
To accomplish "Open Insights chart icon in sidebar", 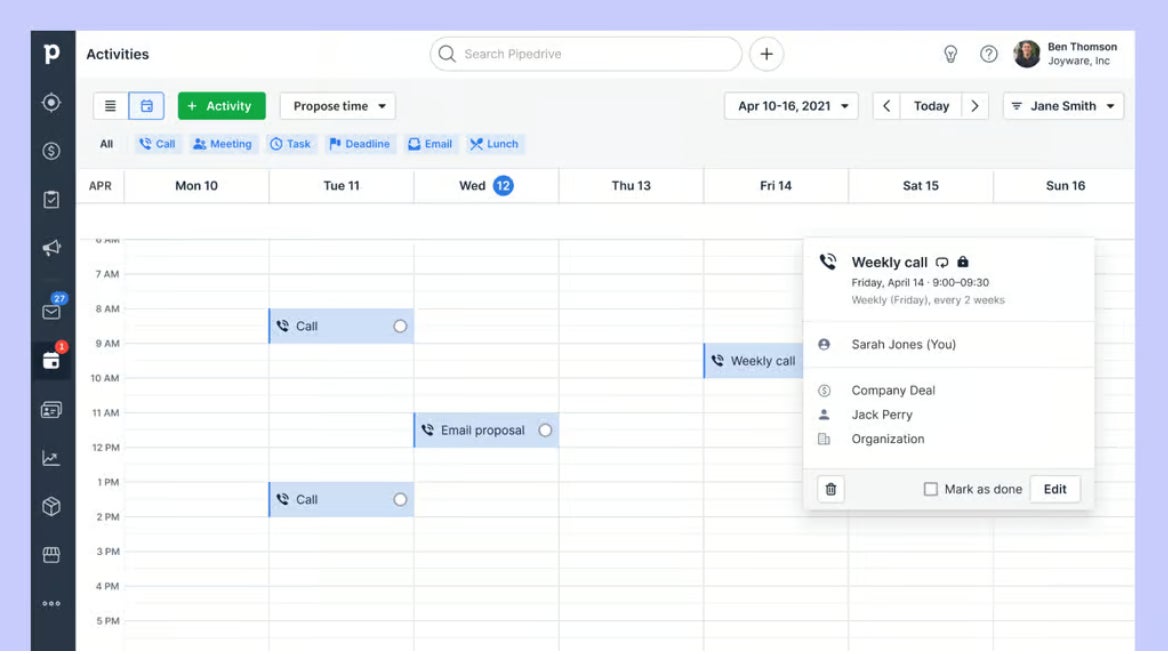I will coord(51,458).
